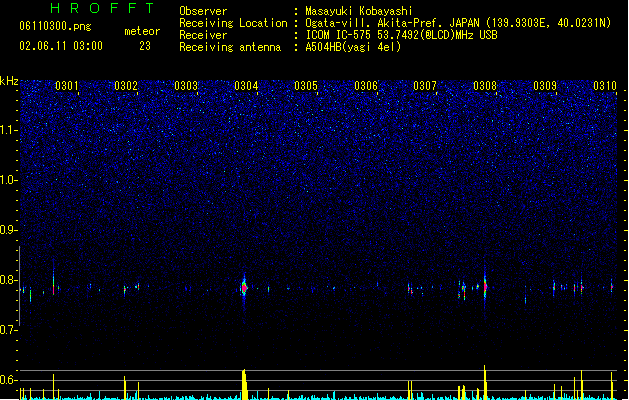The height and width of the screenshot is (400, 629).
Task: Click the 0.9 frequency axis label
Action: click(x=9, y=230)
